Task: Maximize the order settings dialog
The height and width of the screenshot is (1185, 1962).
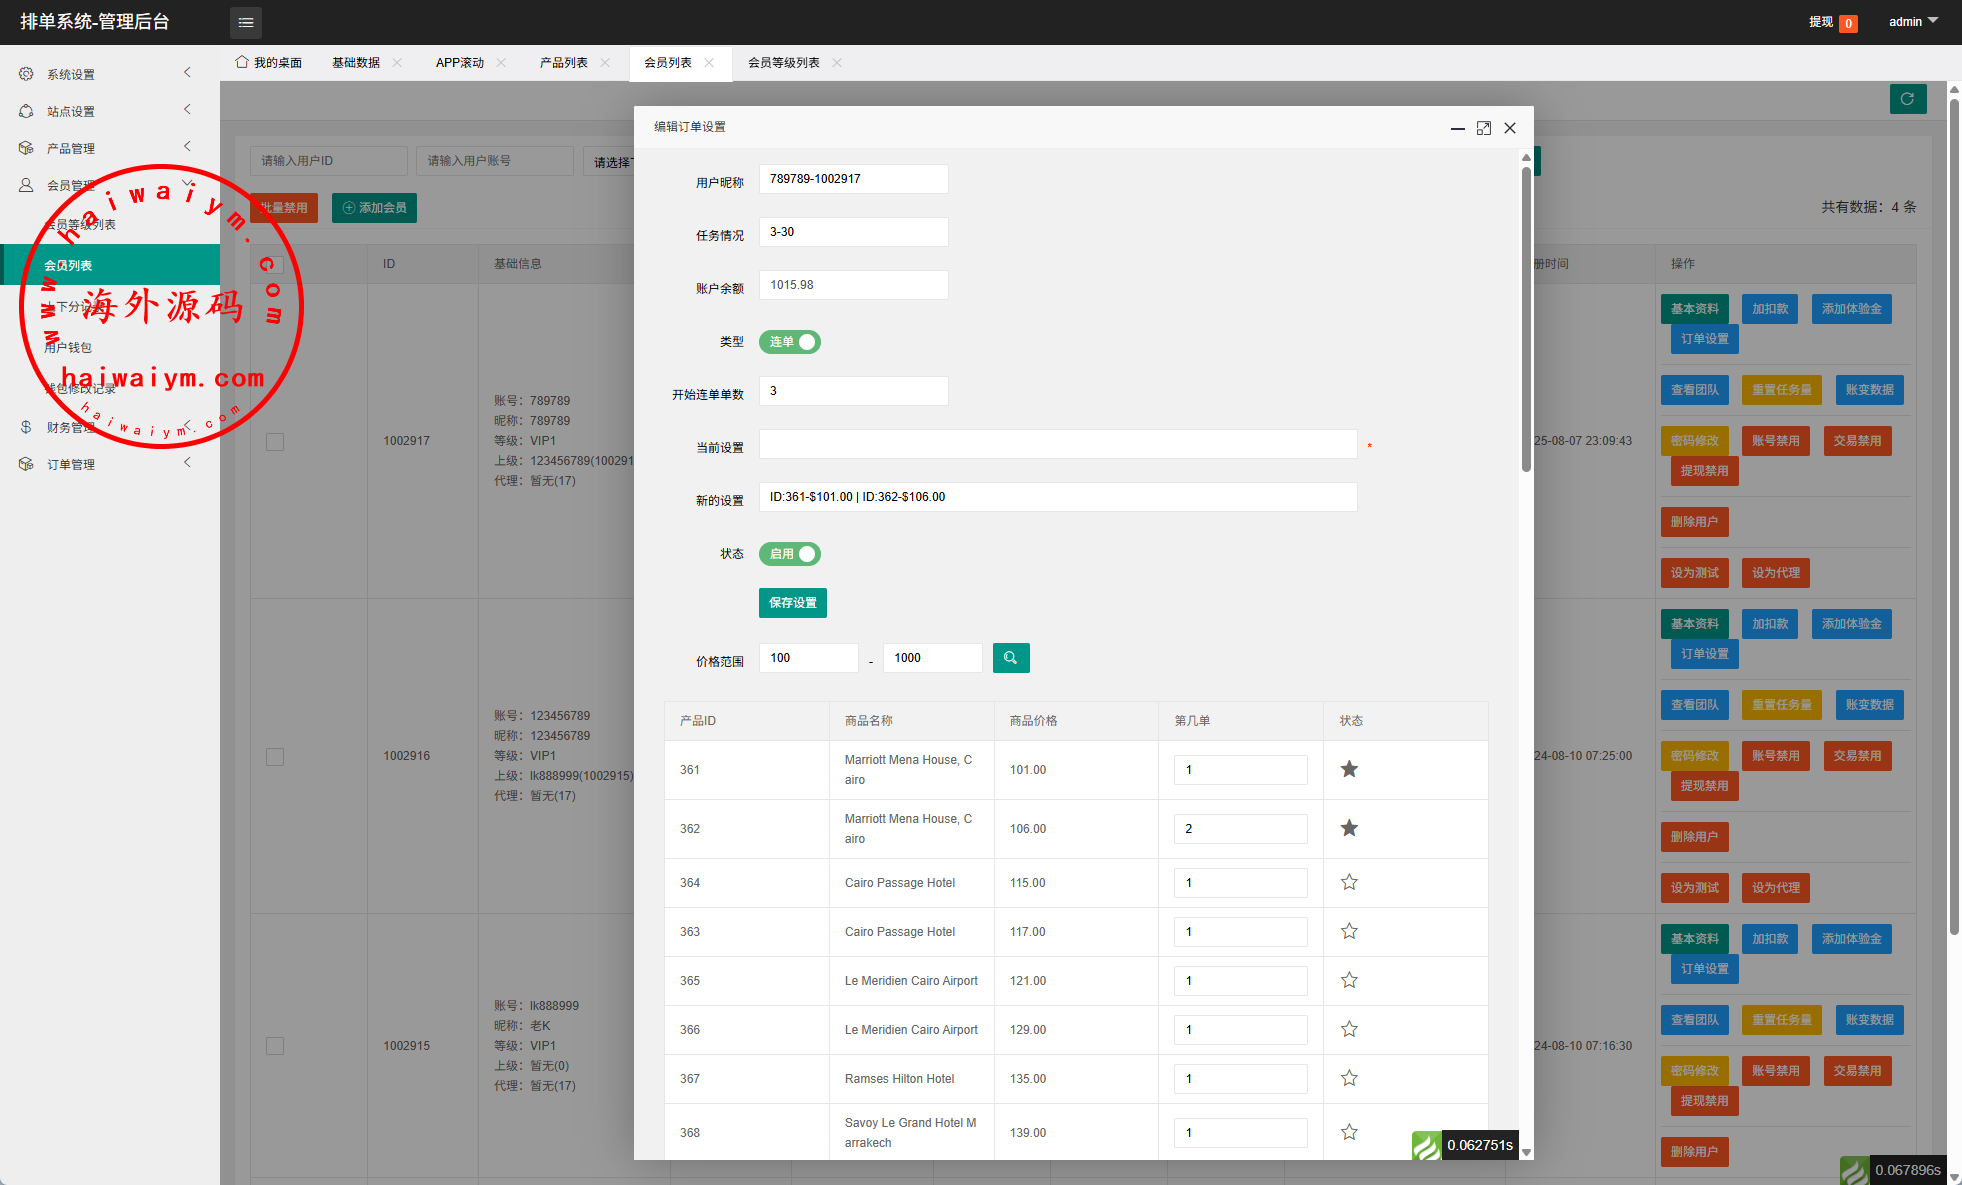Action: point(1484,128)
